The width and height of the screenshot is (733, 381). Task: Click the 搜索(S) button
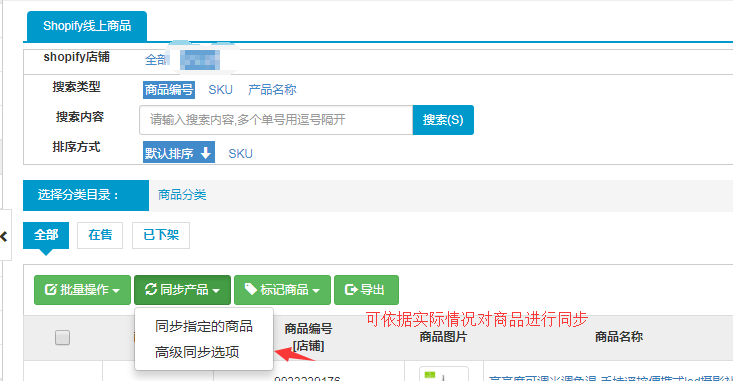tap(443, 120)
